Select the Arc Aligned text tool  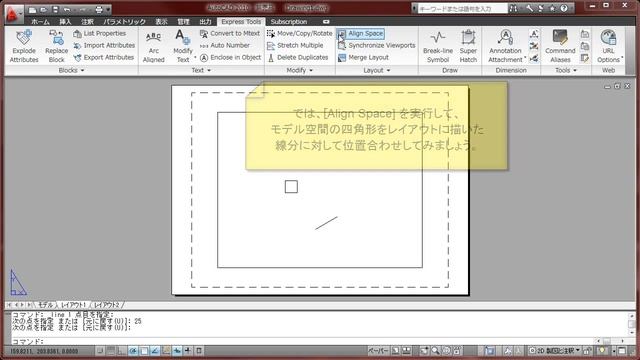pyautogui.click(x=153, y=46)
